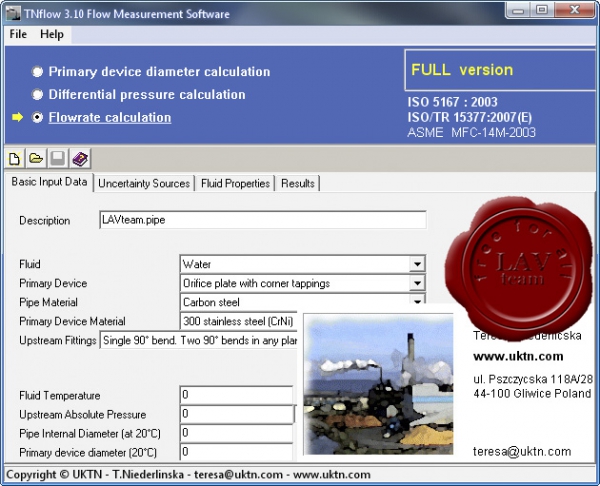
Task: Open the Primary Device Material combo box
Action: pos(238,321)
